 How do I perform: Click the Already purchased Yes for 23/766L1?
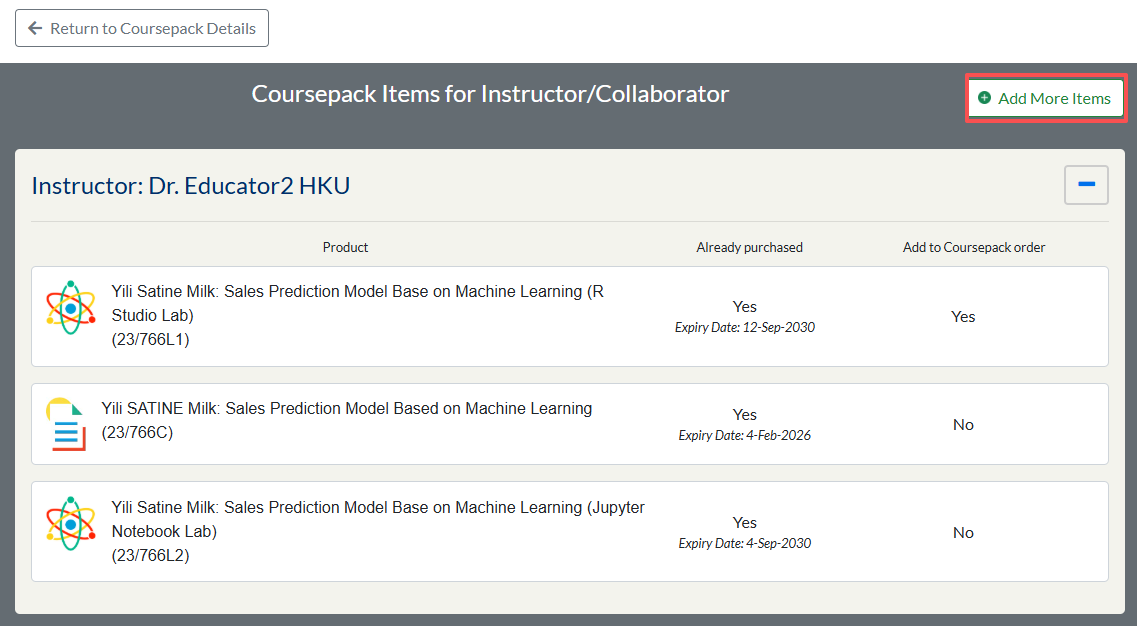coord(745,306)
